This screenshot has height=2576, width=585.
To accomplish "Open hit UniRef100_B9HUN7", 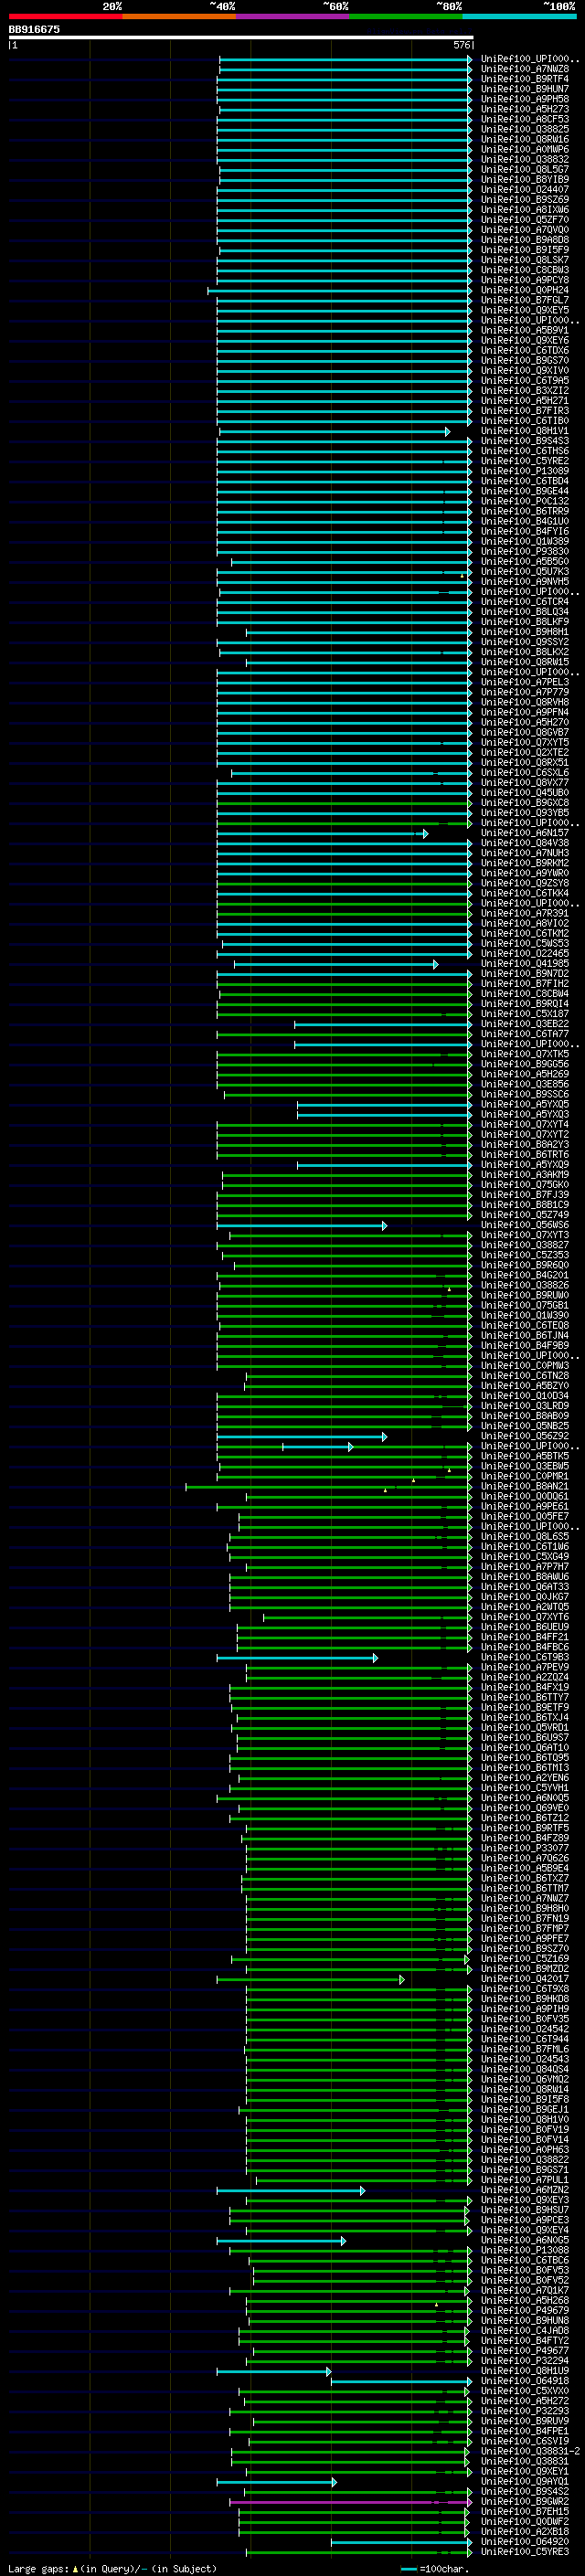I will [x=525, y=89].
